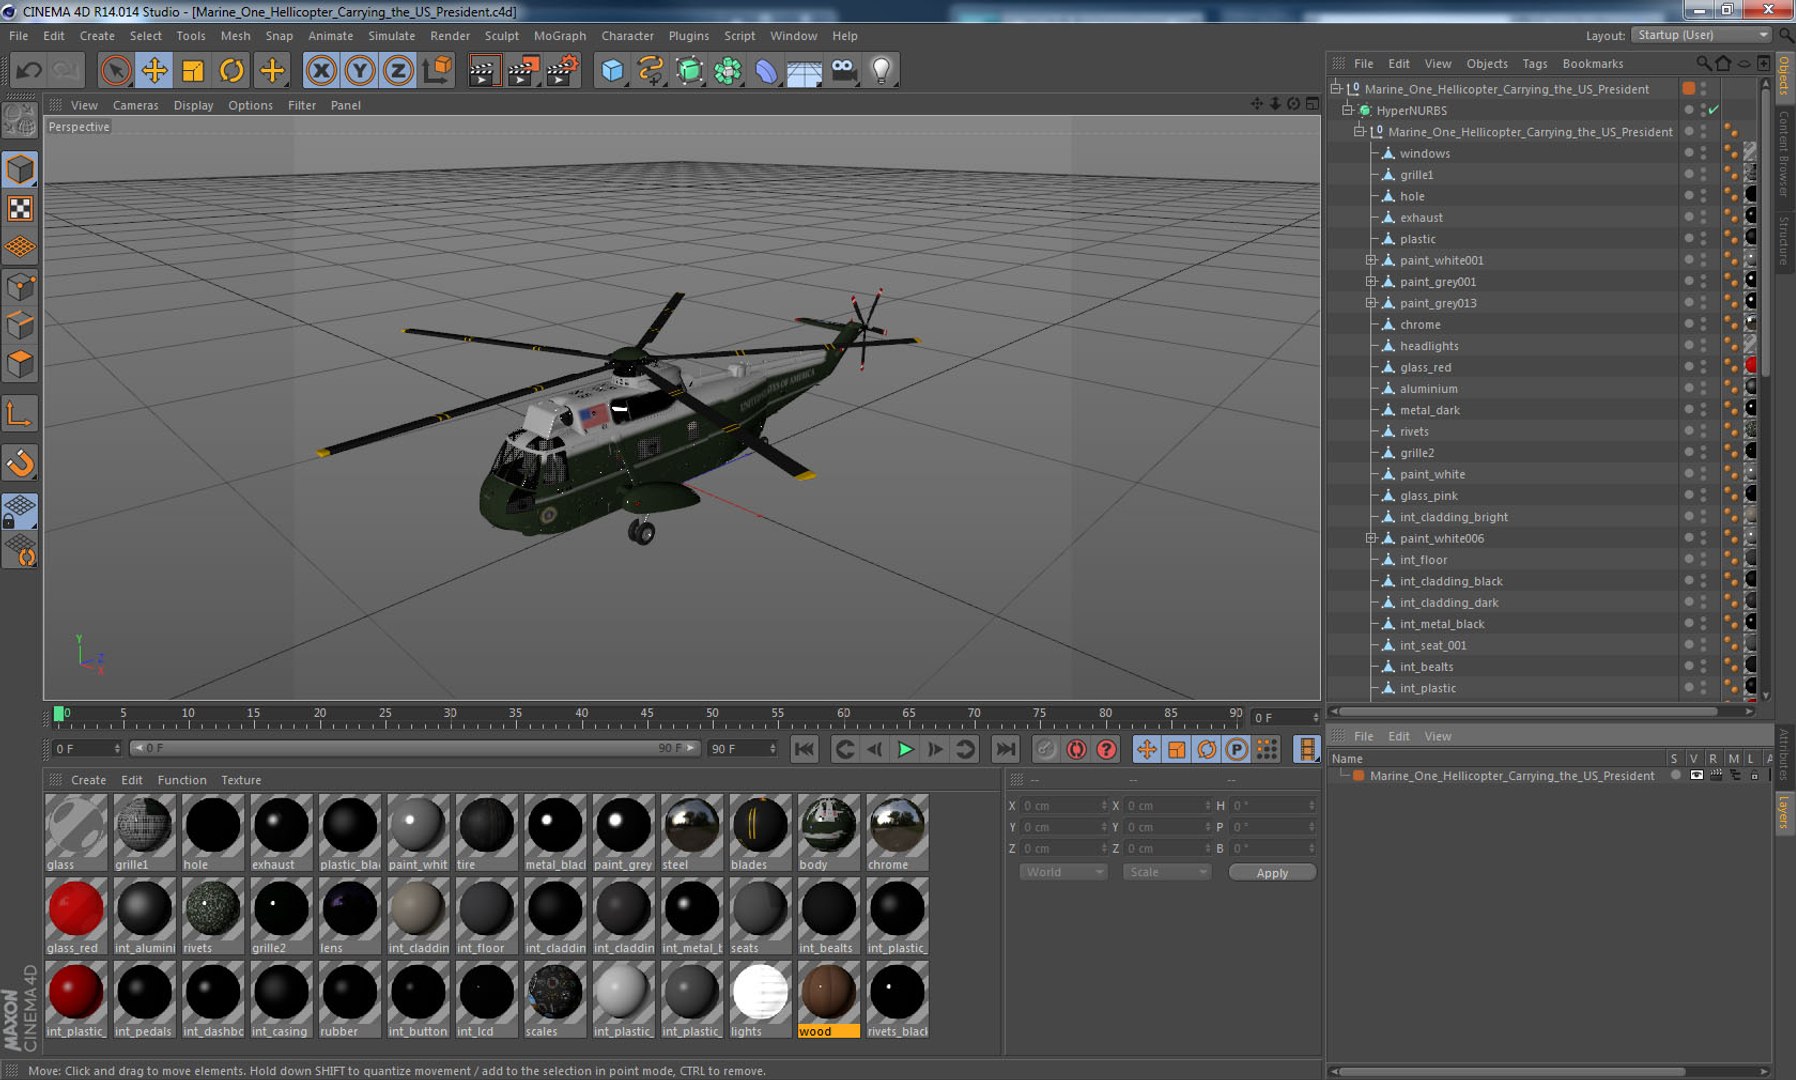Open the World coordinate dropdown
This screenshot has height=1080, width=1796.
coord(1063,872)
